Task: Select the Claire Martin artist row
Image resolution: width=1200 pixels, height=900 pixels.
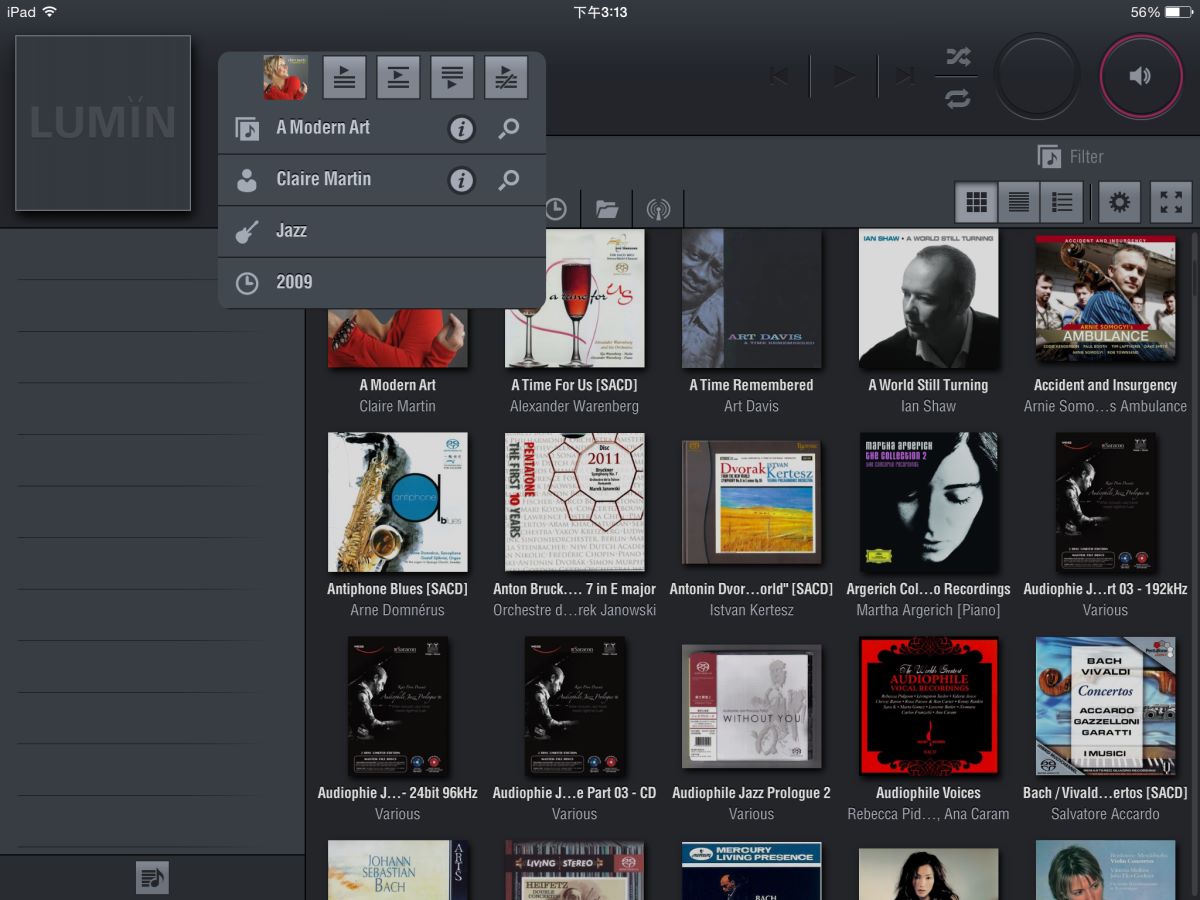Action: pyautogui.click(x=382, y=180)
